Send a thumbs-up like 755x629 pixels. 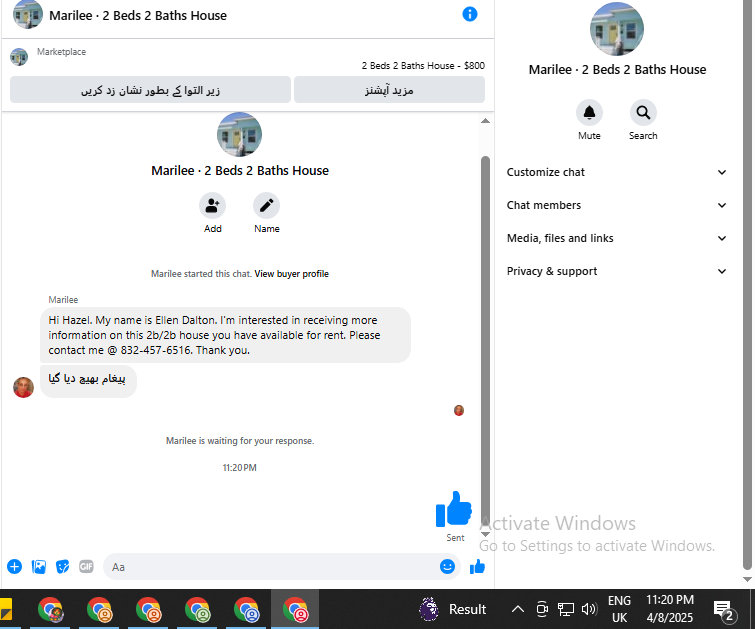tap(477, 567)
